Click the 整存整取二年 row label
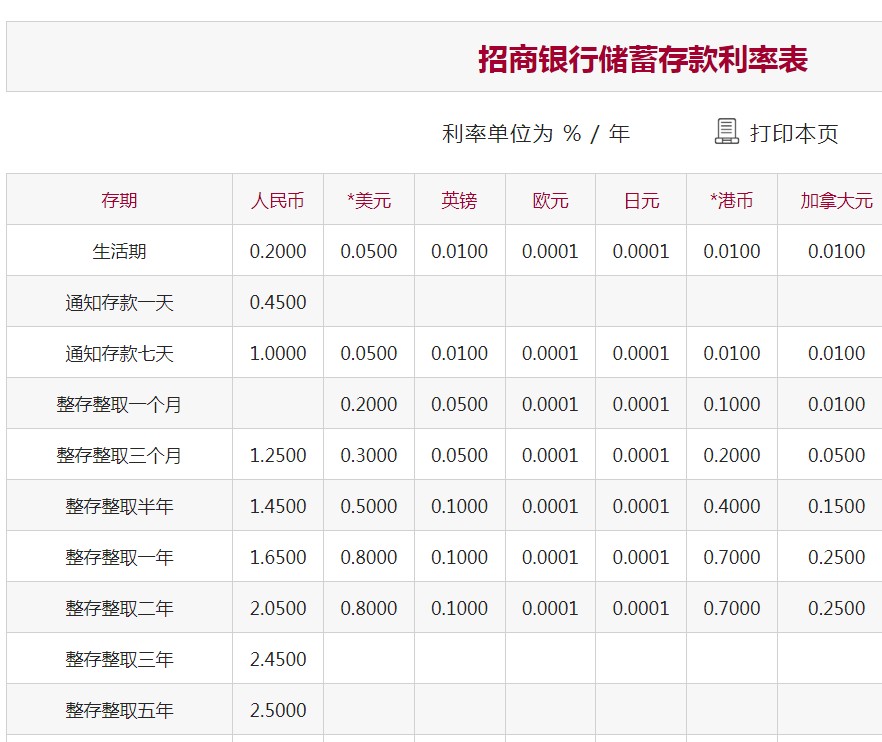 119,608
